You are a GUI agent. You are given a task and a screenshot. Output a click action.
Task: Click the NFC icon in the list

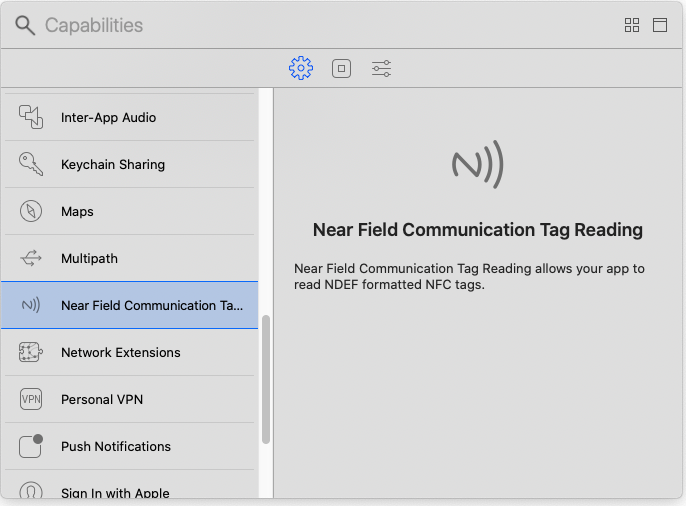(x=31, y=305)
